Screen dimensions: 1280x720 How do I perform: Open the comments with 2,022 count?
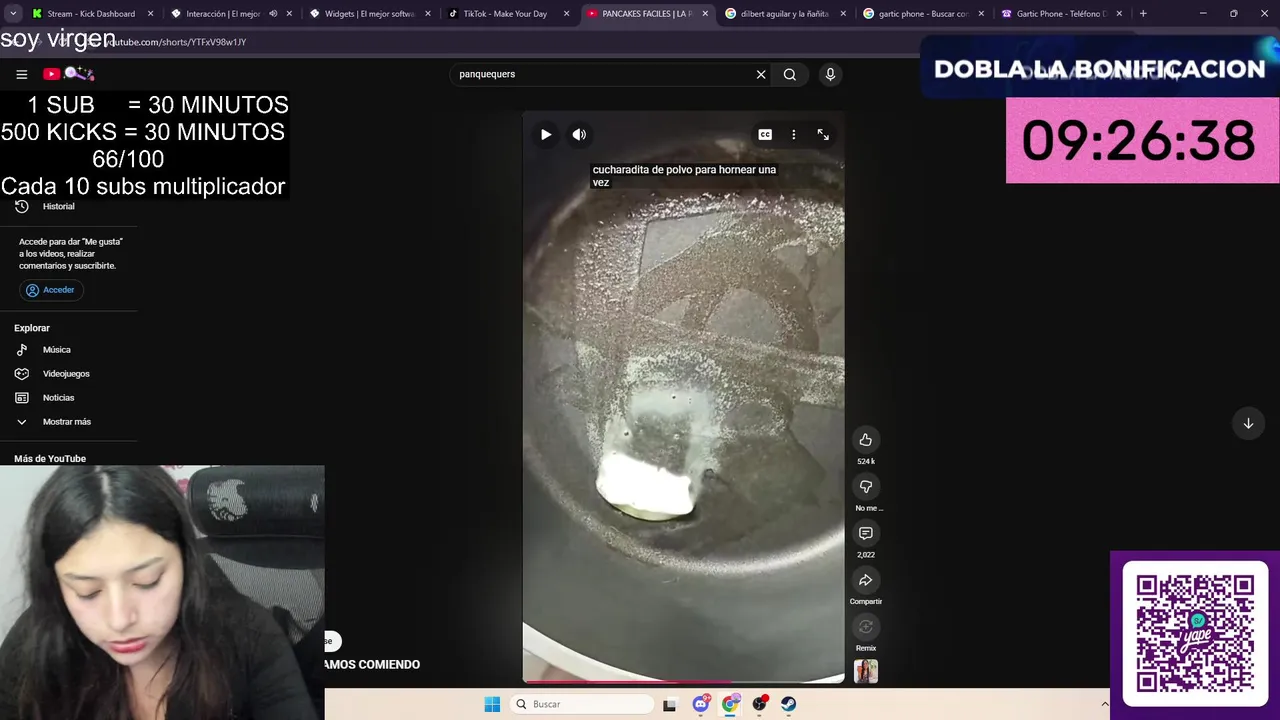point(866,534)
